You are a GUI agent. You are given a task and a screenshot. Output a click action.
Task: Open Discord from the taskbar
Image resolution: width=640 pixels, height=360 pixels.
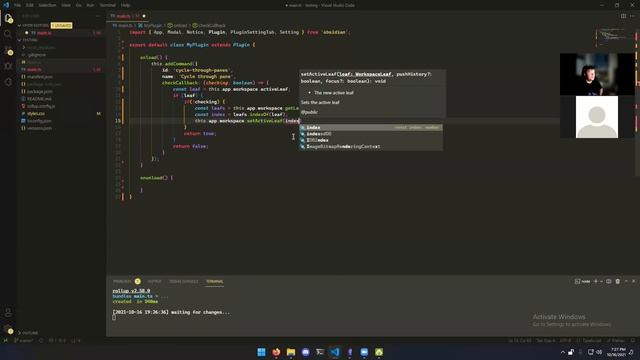[x=305, y=352]
